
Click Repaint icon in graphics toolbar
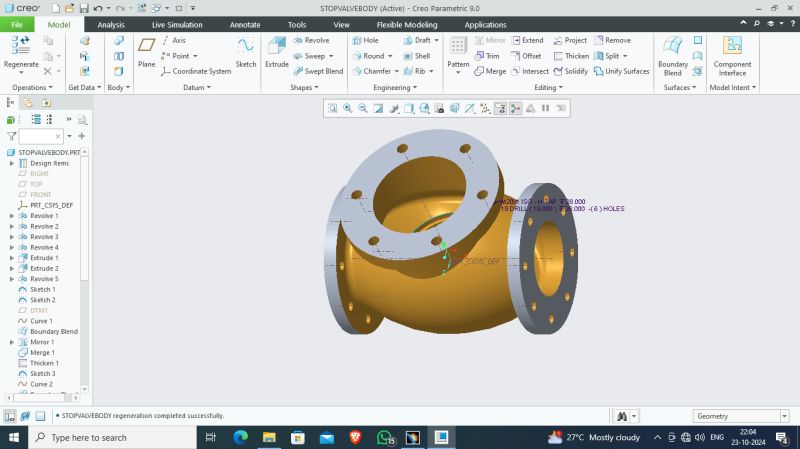[378, 108]
